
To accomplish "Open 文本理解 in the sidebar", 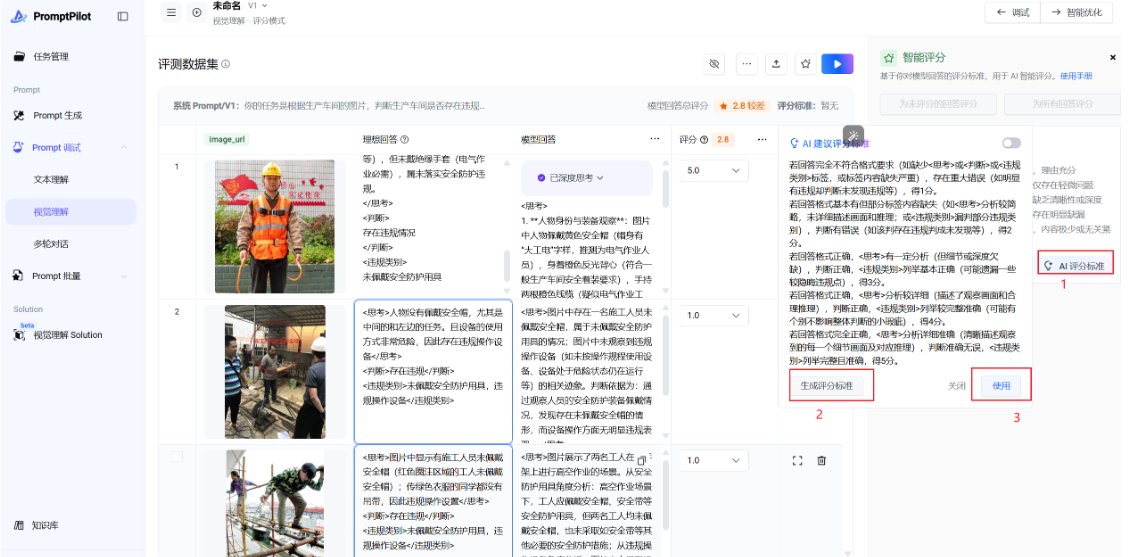I will (x=51, y=180).
